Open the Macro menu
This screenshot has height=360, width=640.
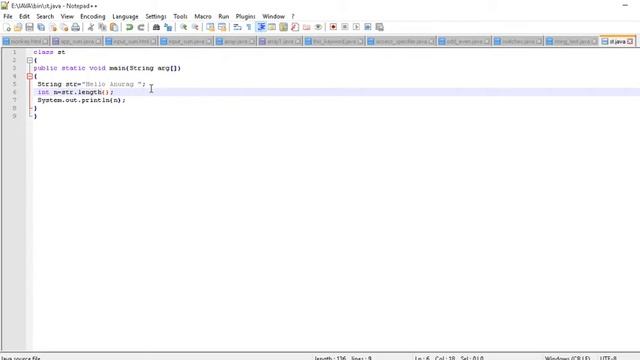pyautogui.click(x=203, y=16)
